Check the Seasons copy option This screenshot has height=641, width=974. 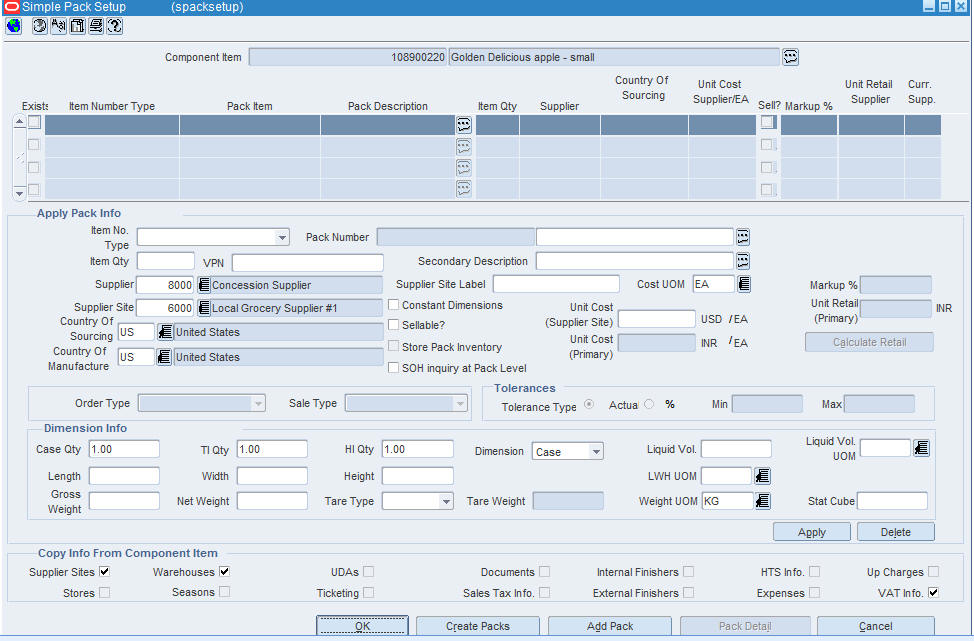pyautogui.click(x=224, y=592)
